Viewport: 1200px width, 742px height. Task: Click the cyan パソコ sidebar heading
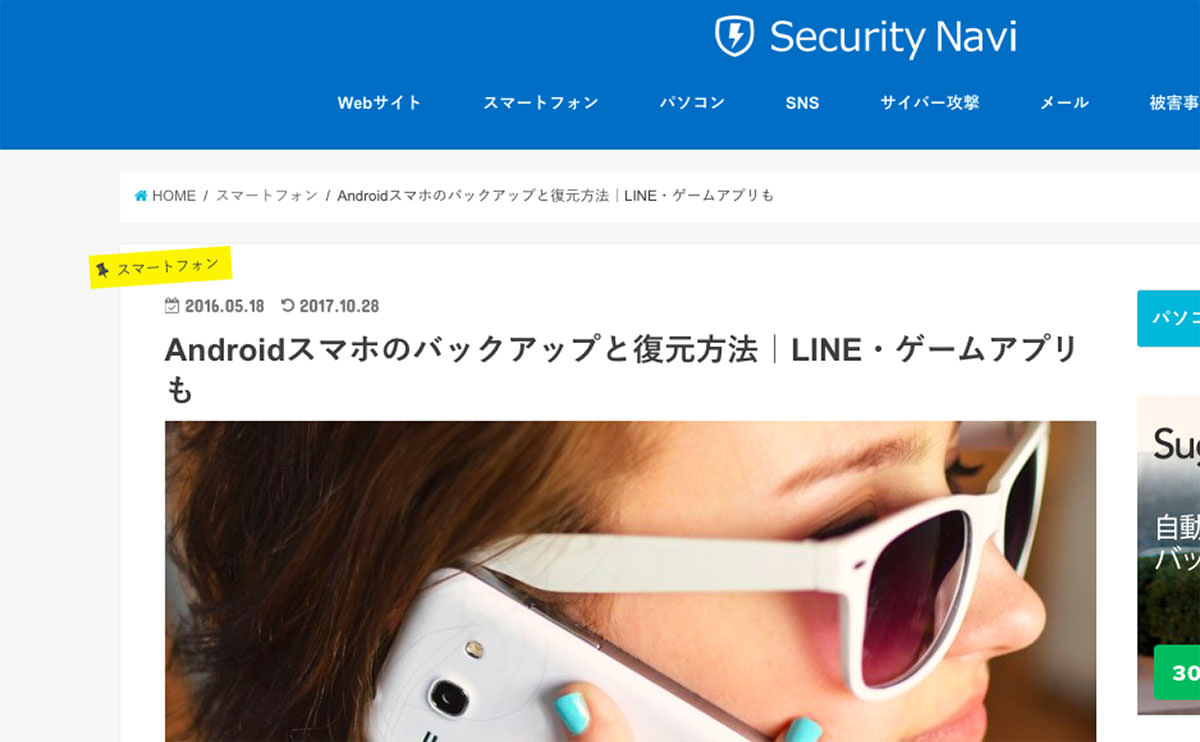(x=1168, y=318)
